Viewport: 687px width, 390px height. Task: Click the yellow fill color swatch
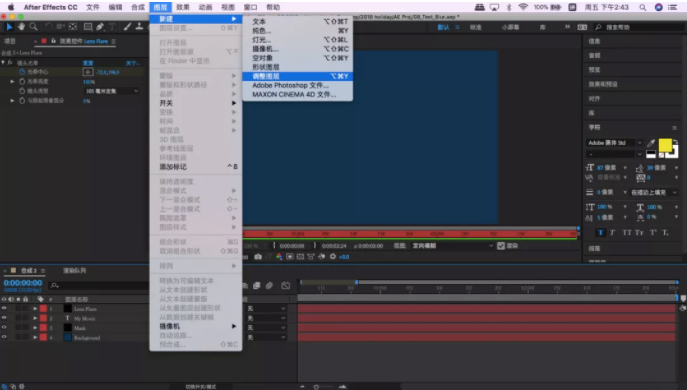pyautogui.click(x=665, y=145)
